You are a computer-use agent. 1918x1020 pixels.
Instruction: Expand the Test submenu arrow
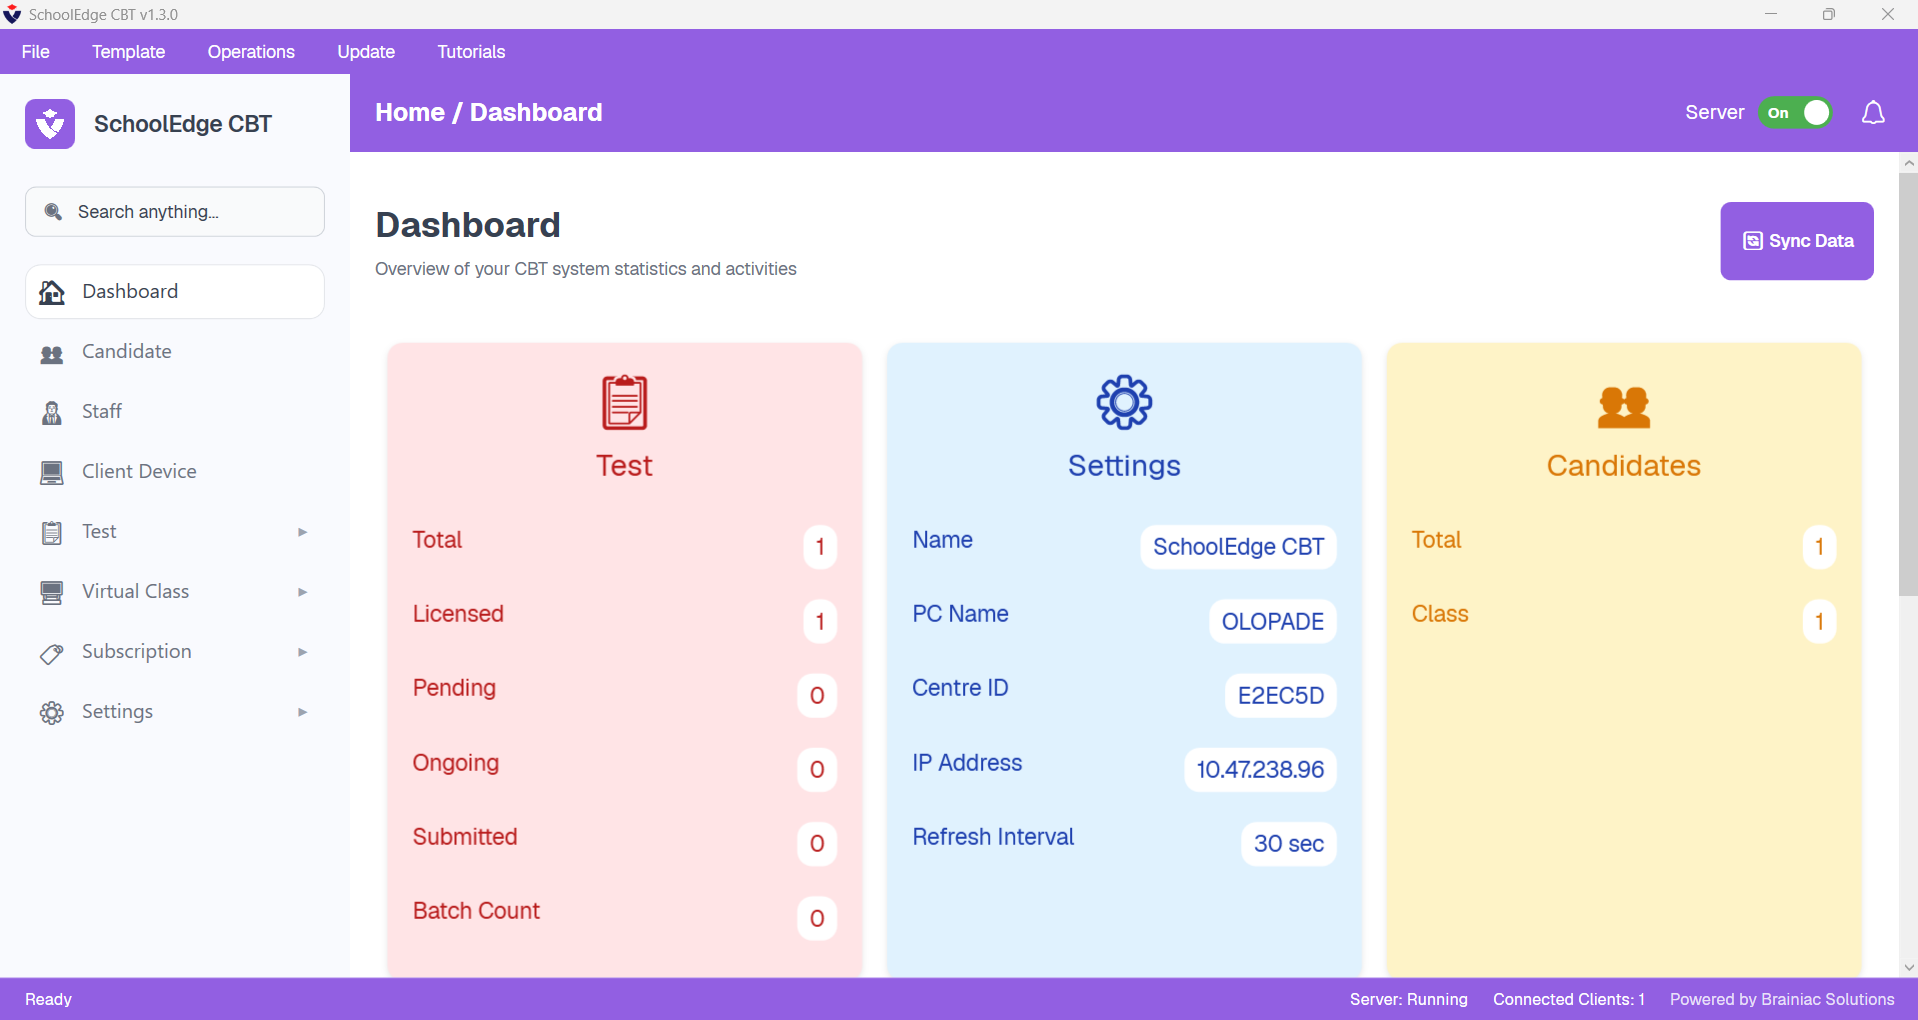(302, 532)
